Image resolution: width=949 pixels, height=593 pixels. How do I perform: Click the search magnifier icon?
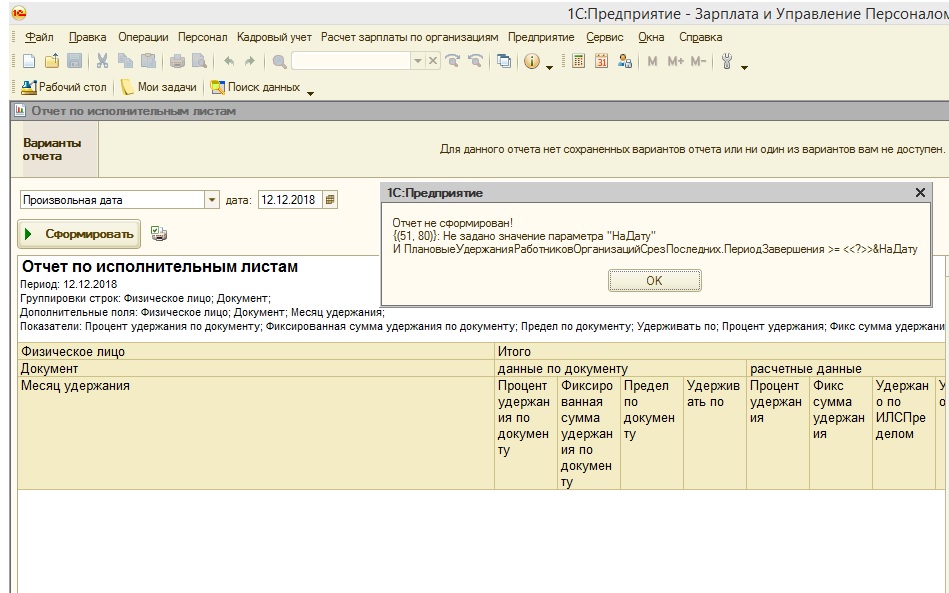pos(279,61)
